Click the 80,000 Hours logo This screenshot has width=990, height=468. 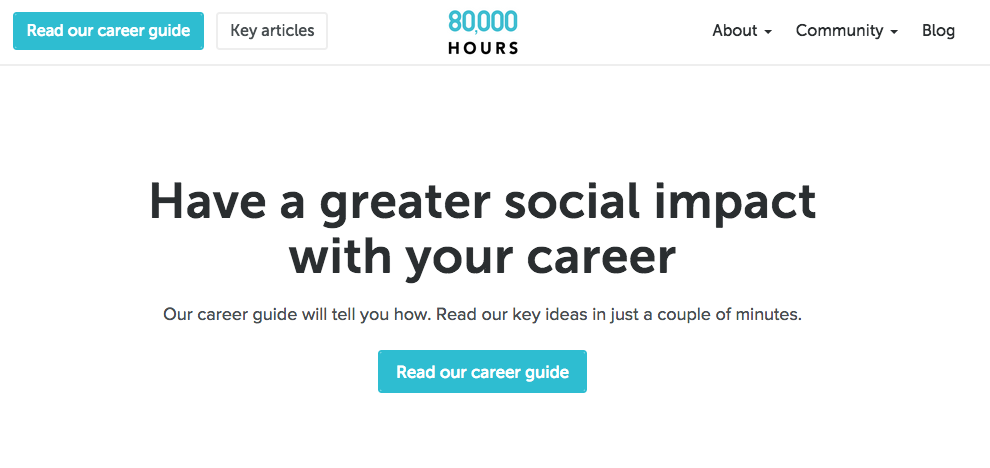[x=483, y=31]
